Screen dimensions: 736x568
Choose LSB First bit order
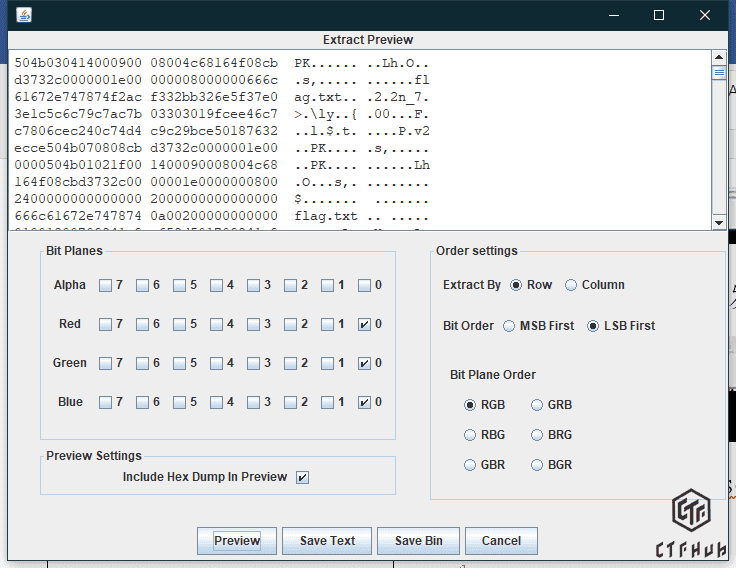593,326
